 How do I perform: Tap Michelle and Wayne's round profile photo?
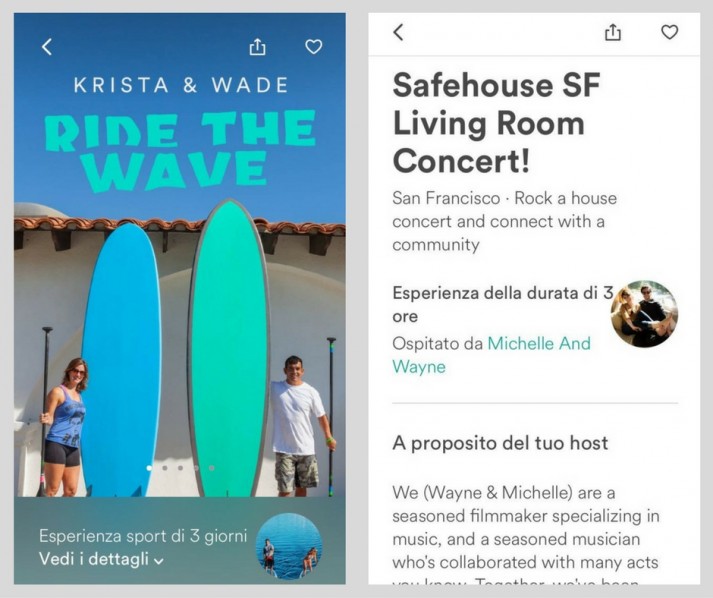pos(644,314)
